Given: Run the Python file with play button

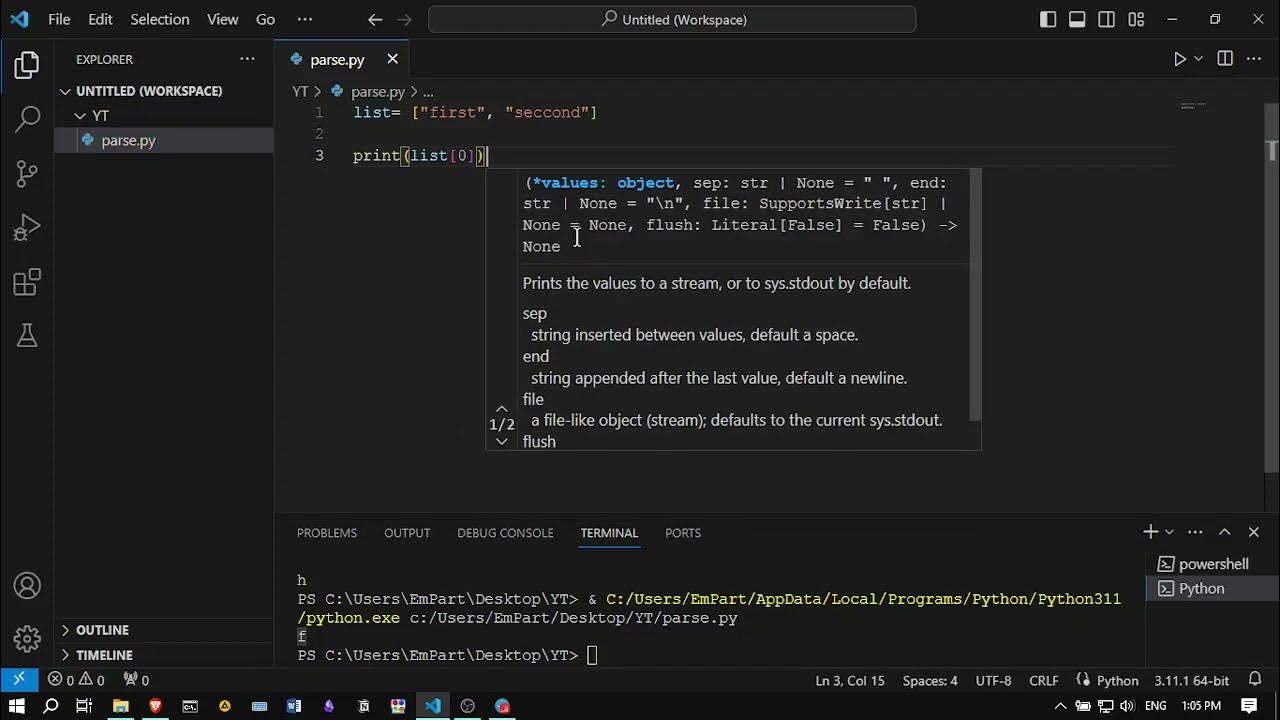Looking at the screenshot, I should (1180, 59).
